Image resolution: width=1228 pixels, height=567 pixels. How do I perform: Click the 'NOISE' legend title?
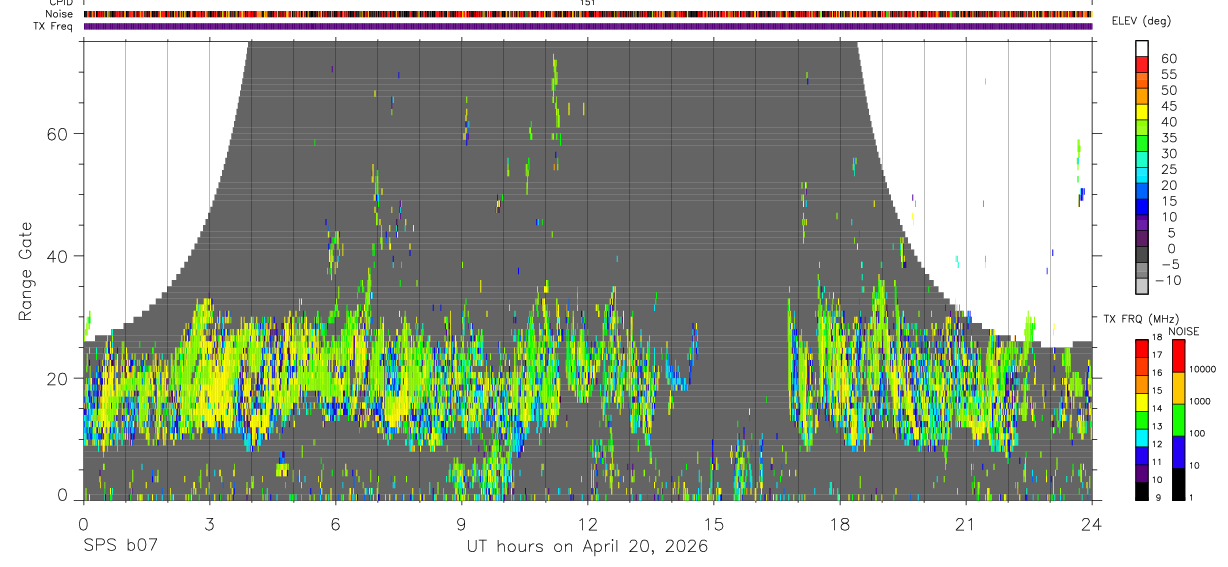point(1183,331)
